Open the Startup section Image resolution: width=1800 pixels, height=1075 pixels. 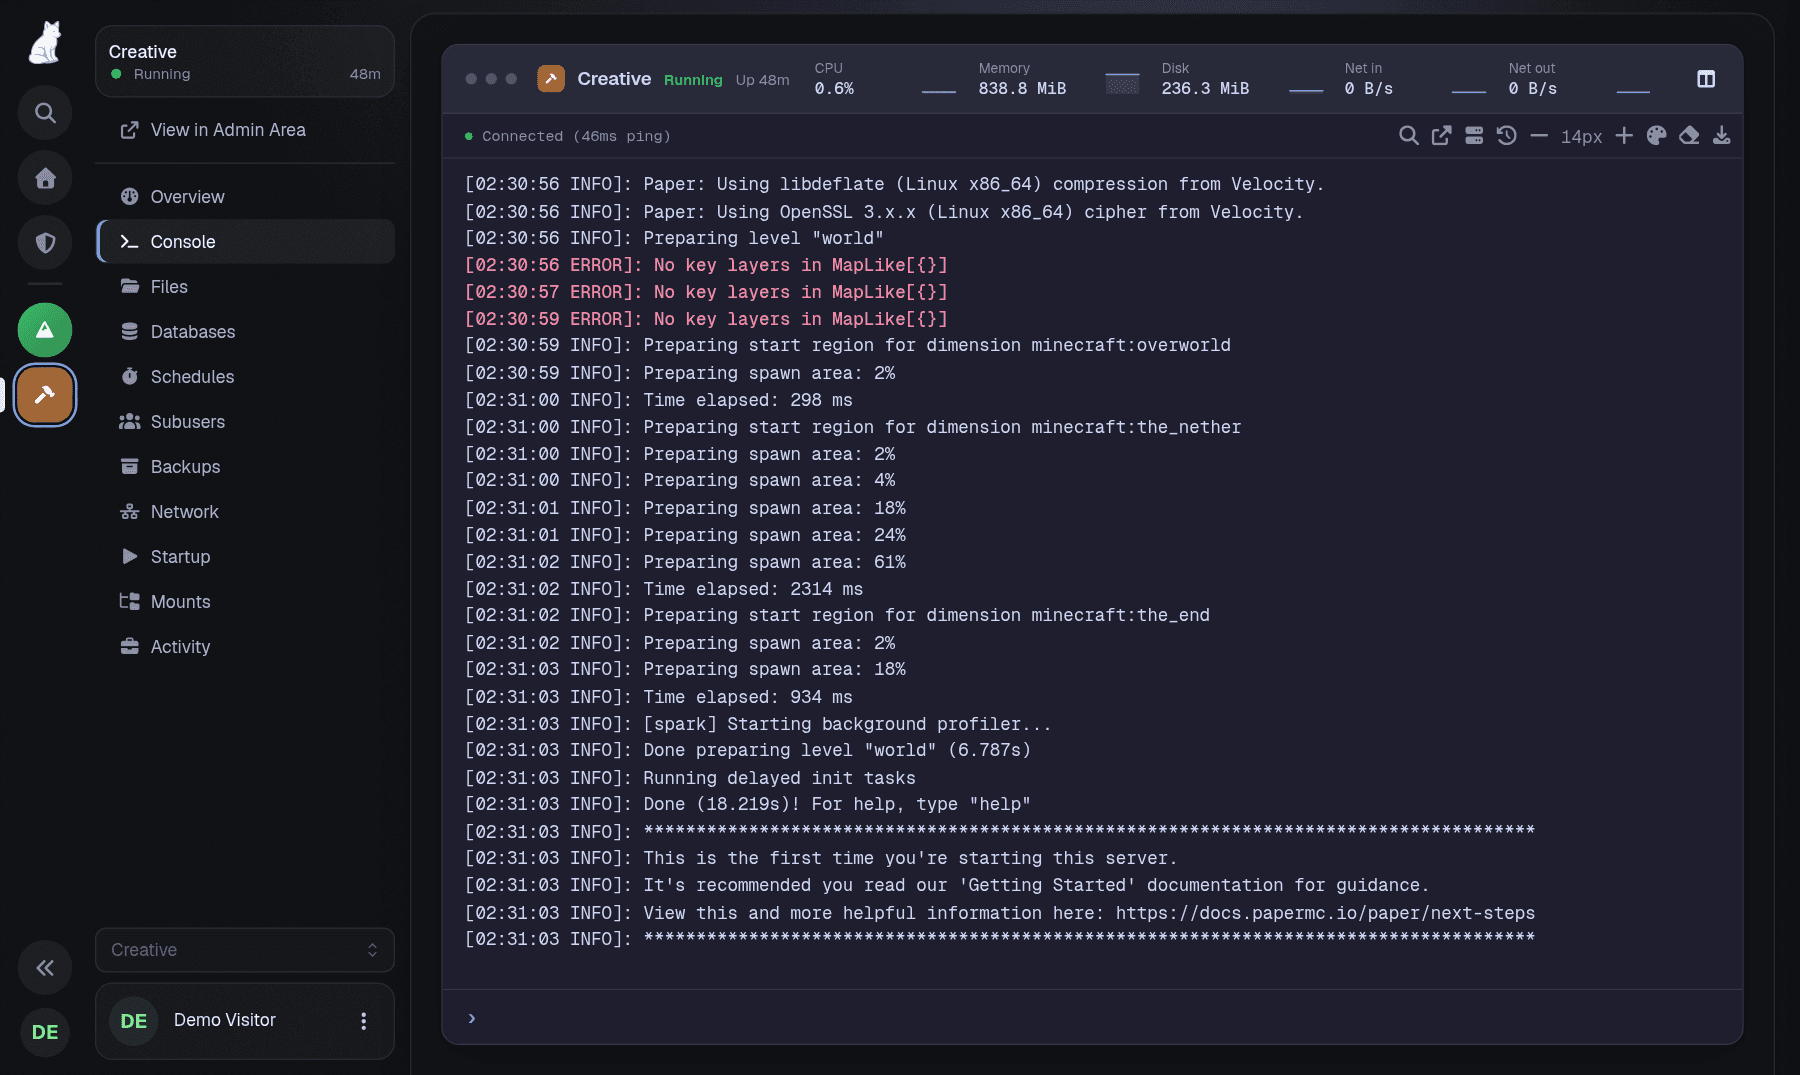coord(245,557)
